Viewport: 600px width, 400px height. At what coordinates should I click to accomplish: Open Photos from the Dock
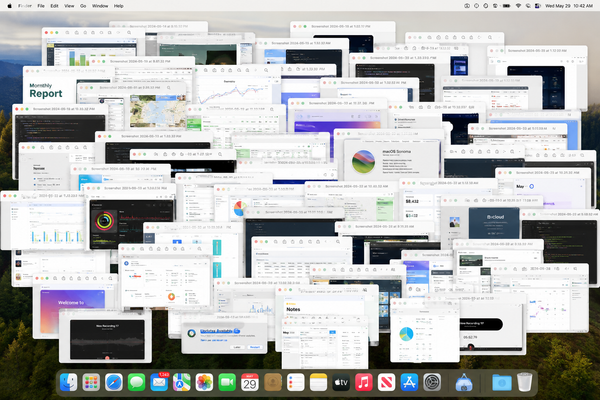[204, 382]
